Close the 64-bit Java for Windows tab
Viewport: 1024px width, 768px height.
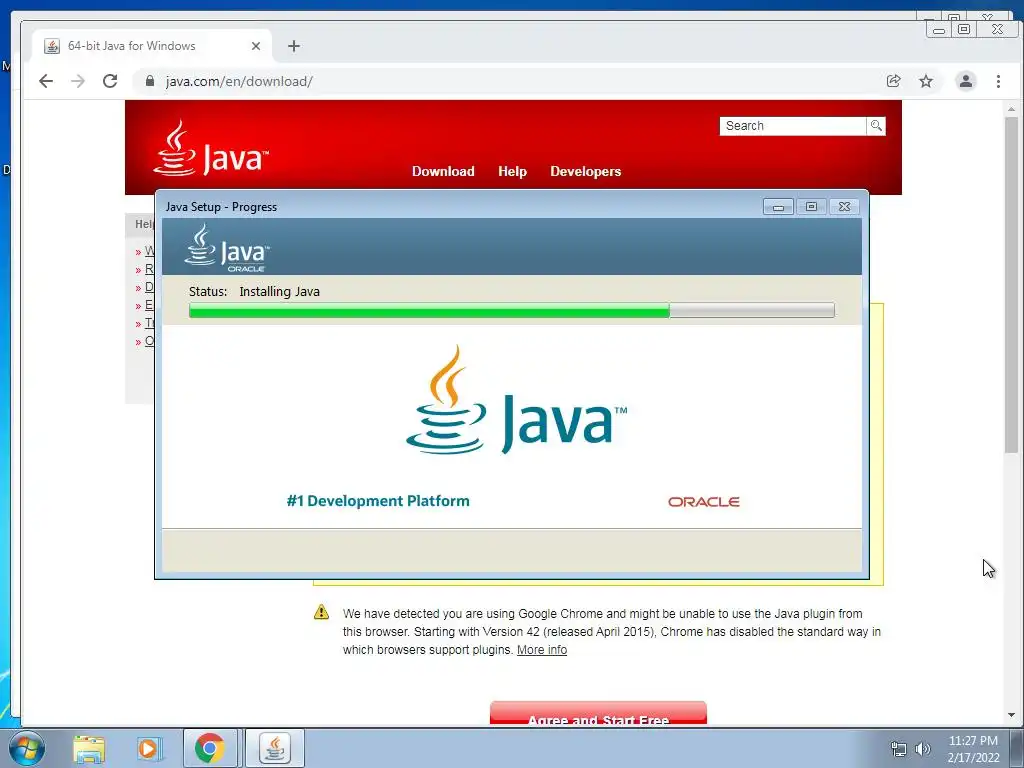click(x=256, y=46)
